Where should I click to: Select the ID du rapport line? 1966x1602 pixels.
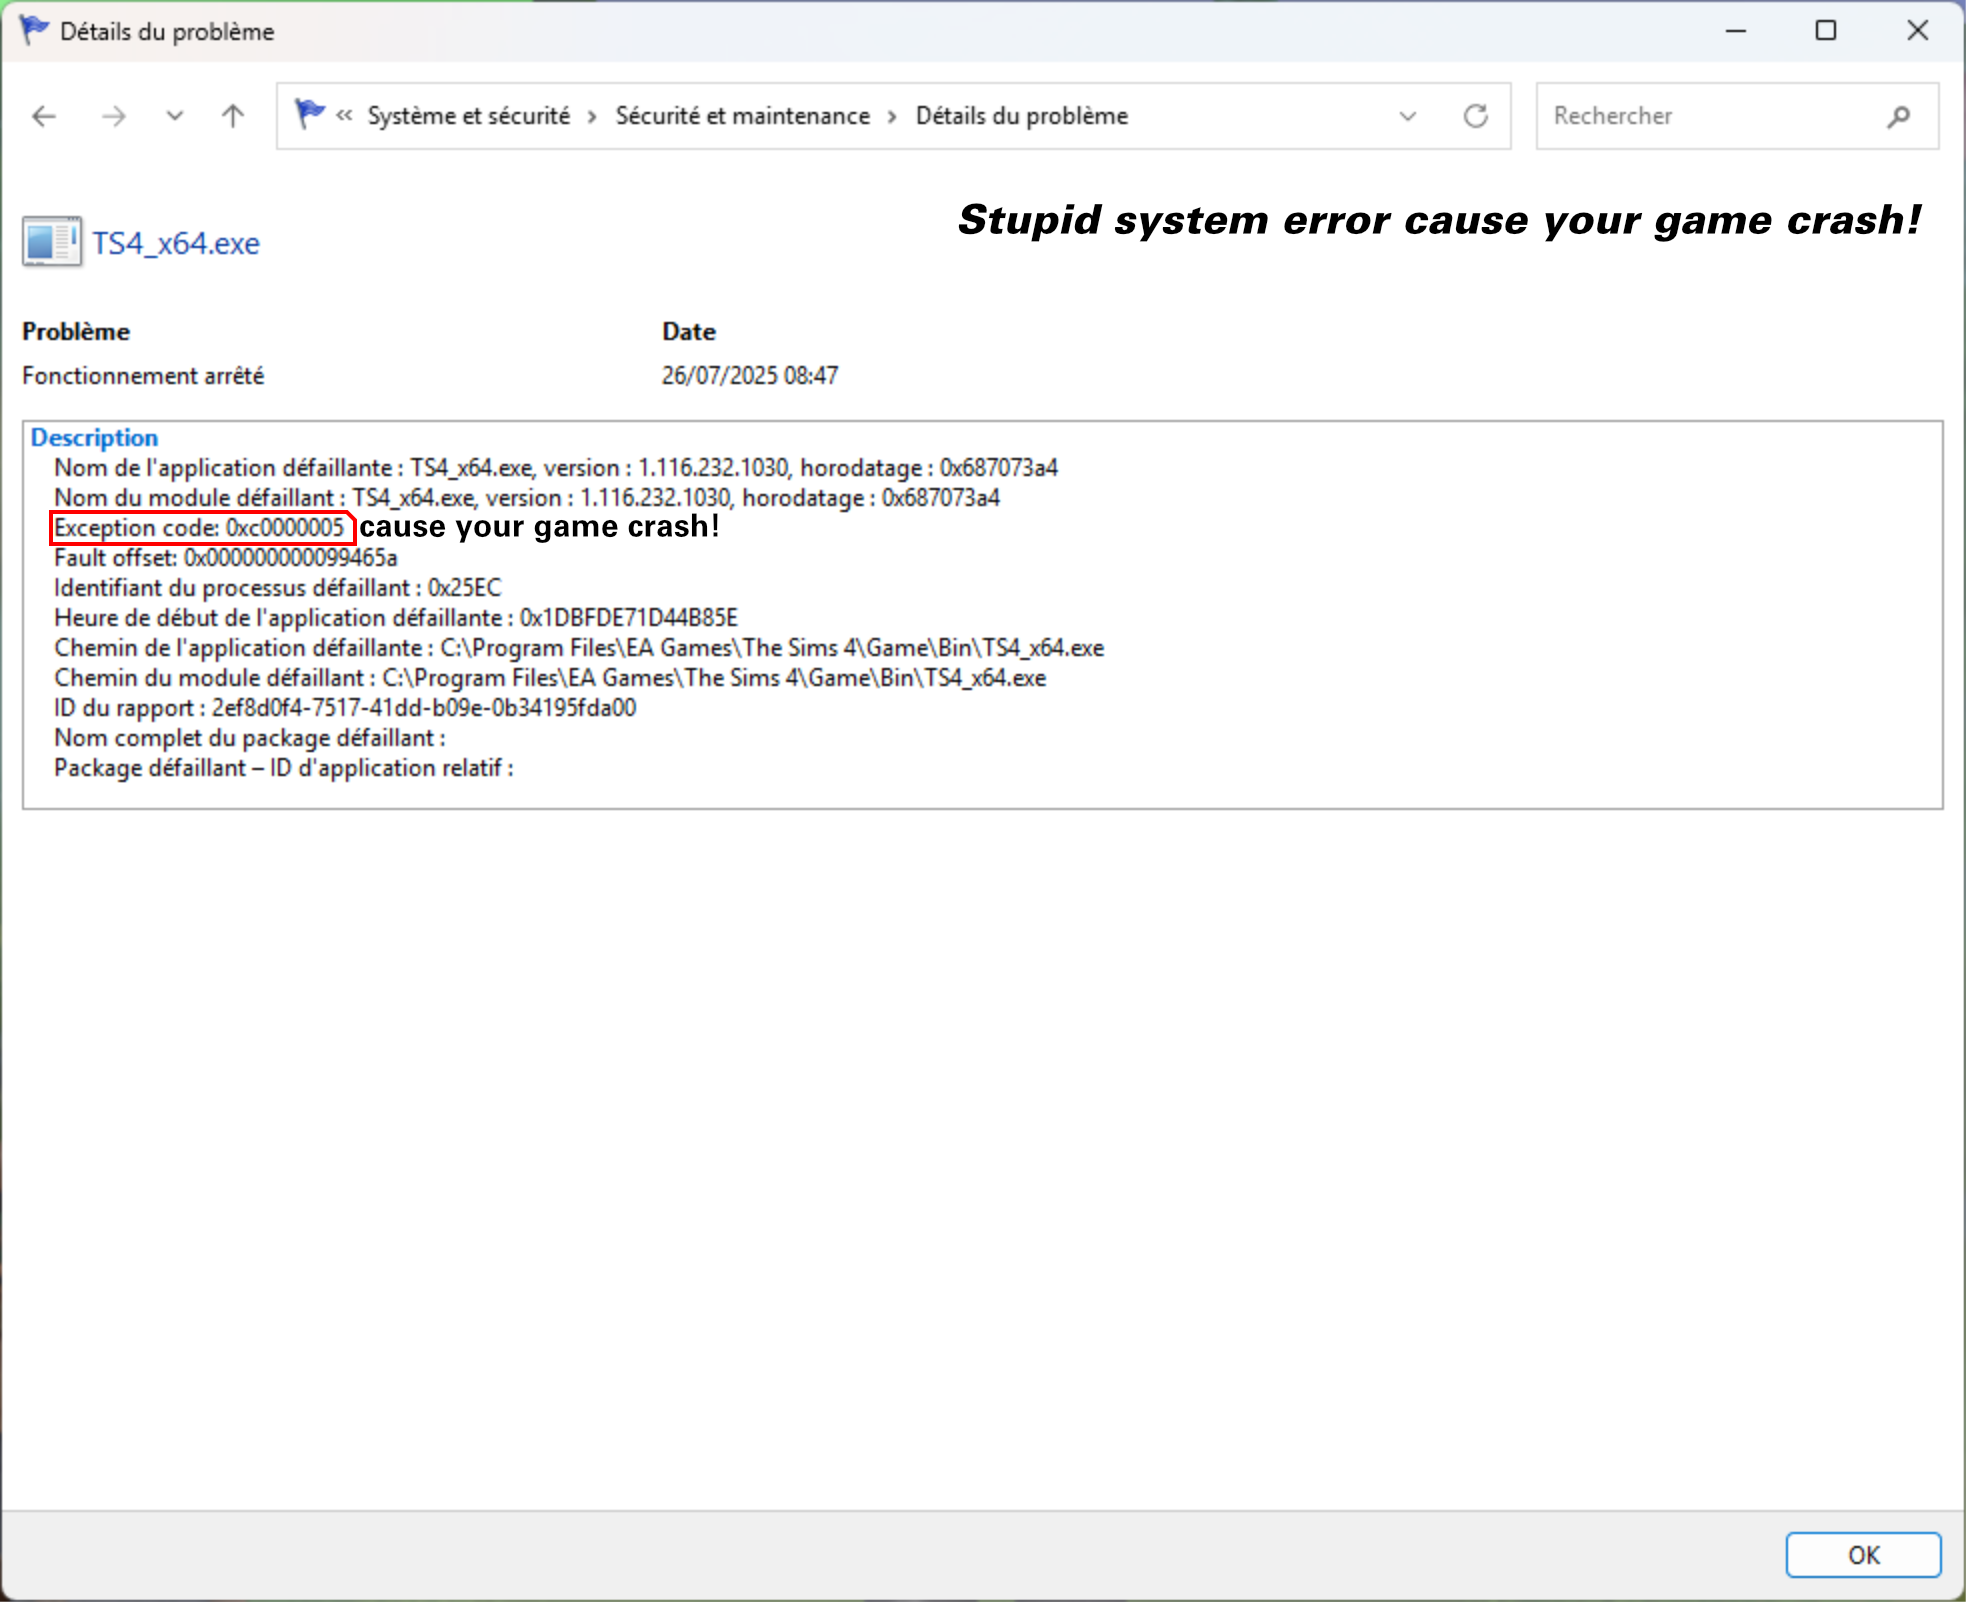(345, 708)
